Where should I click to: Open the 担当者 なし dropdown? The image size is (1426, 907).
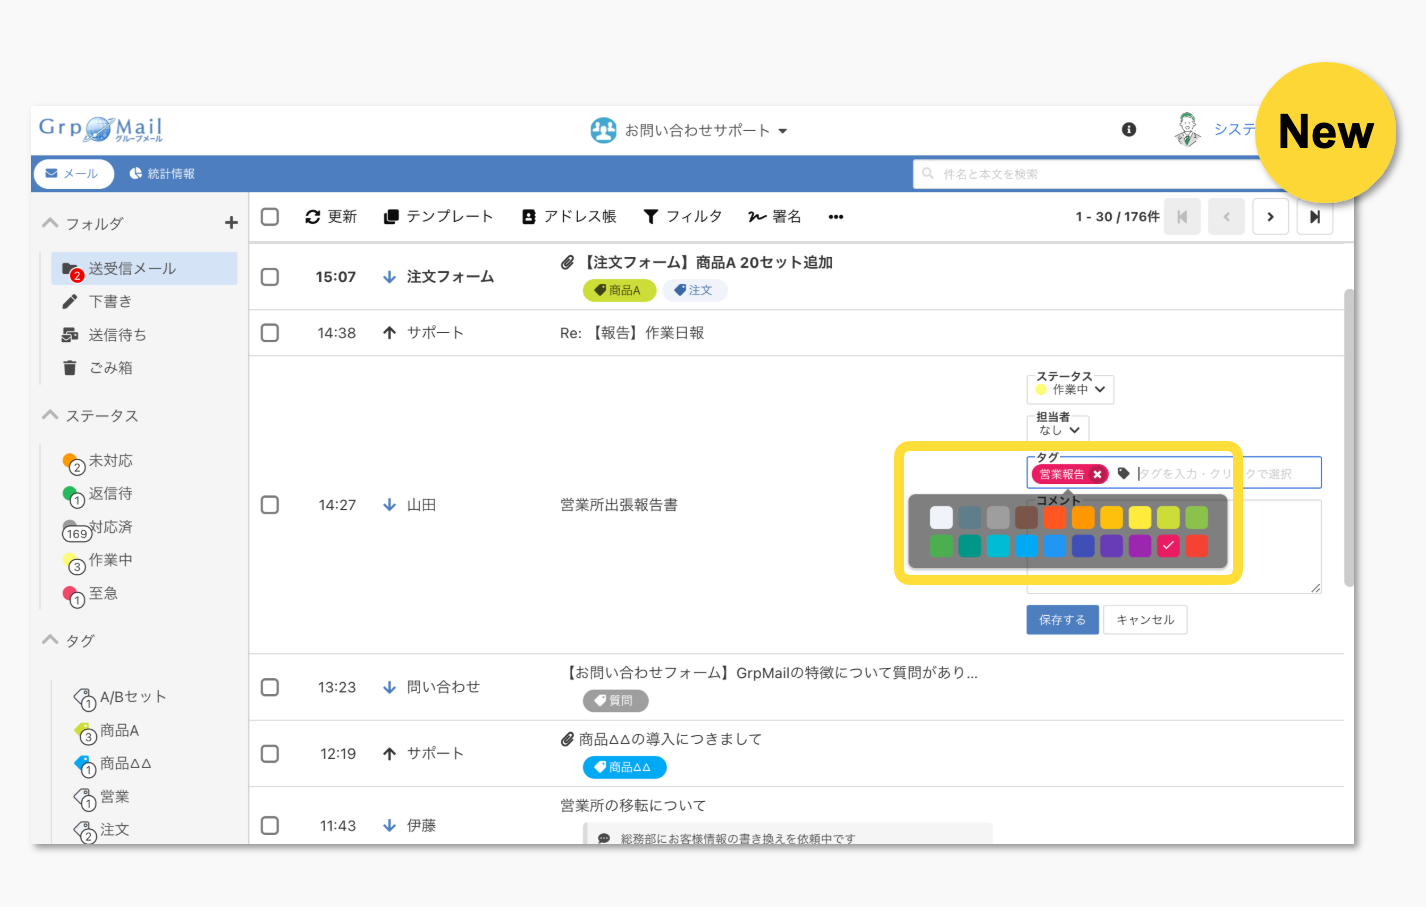point(1058,430)
